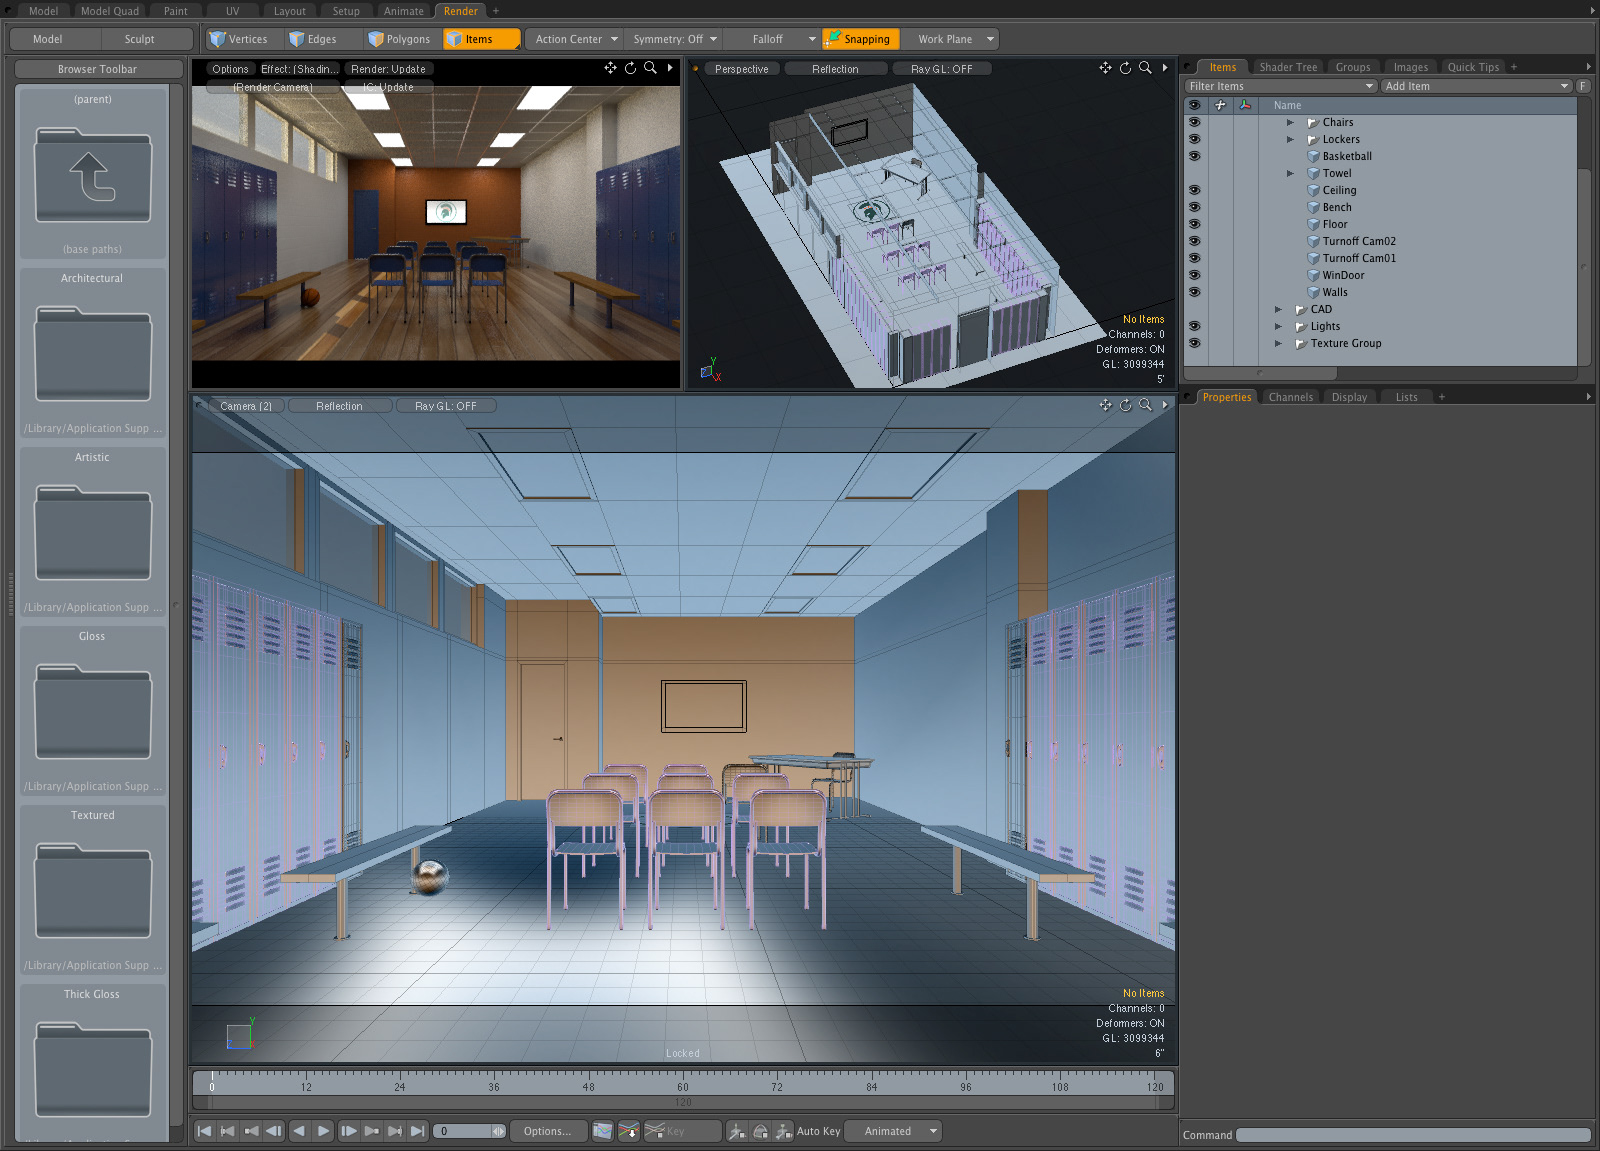The image size is (1600, 1151).
Task: Pan the render camera view icon
Action: pos(610,68)
